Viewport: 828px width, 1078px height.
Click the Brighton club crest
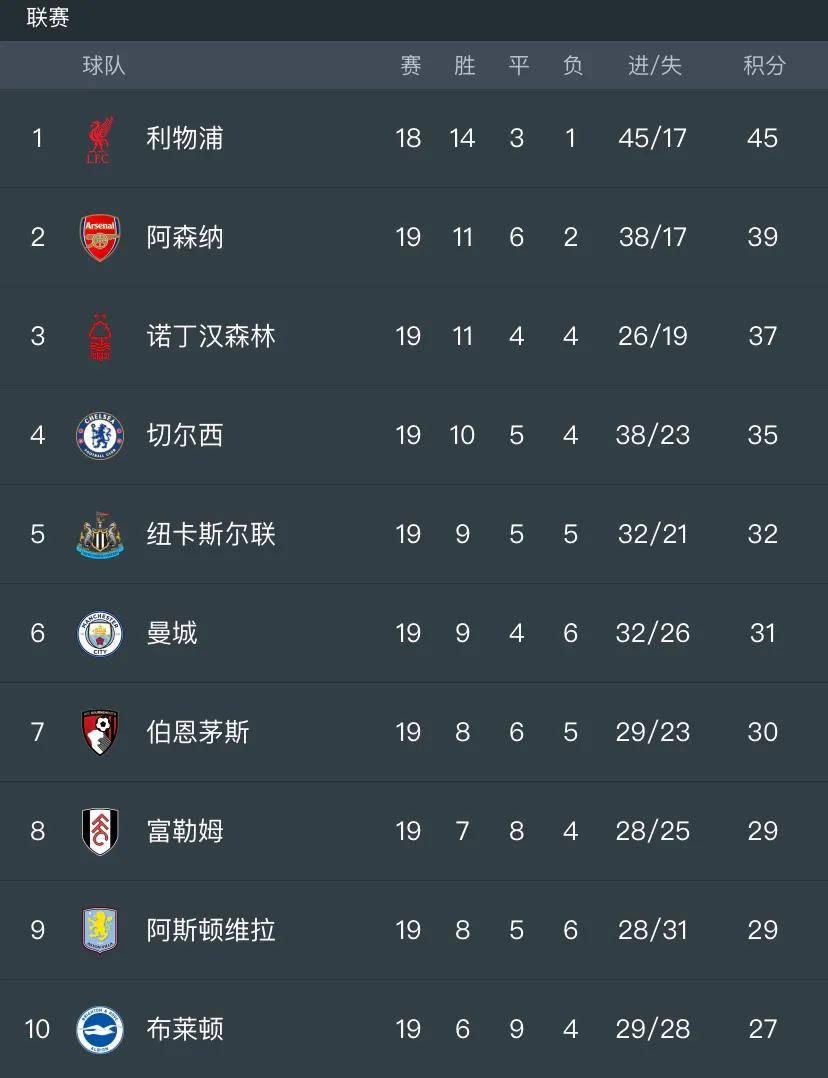coord(100,1029)
